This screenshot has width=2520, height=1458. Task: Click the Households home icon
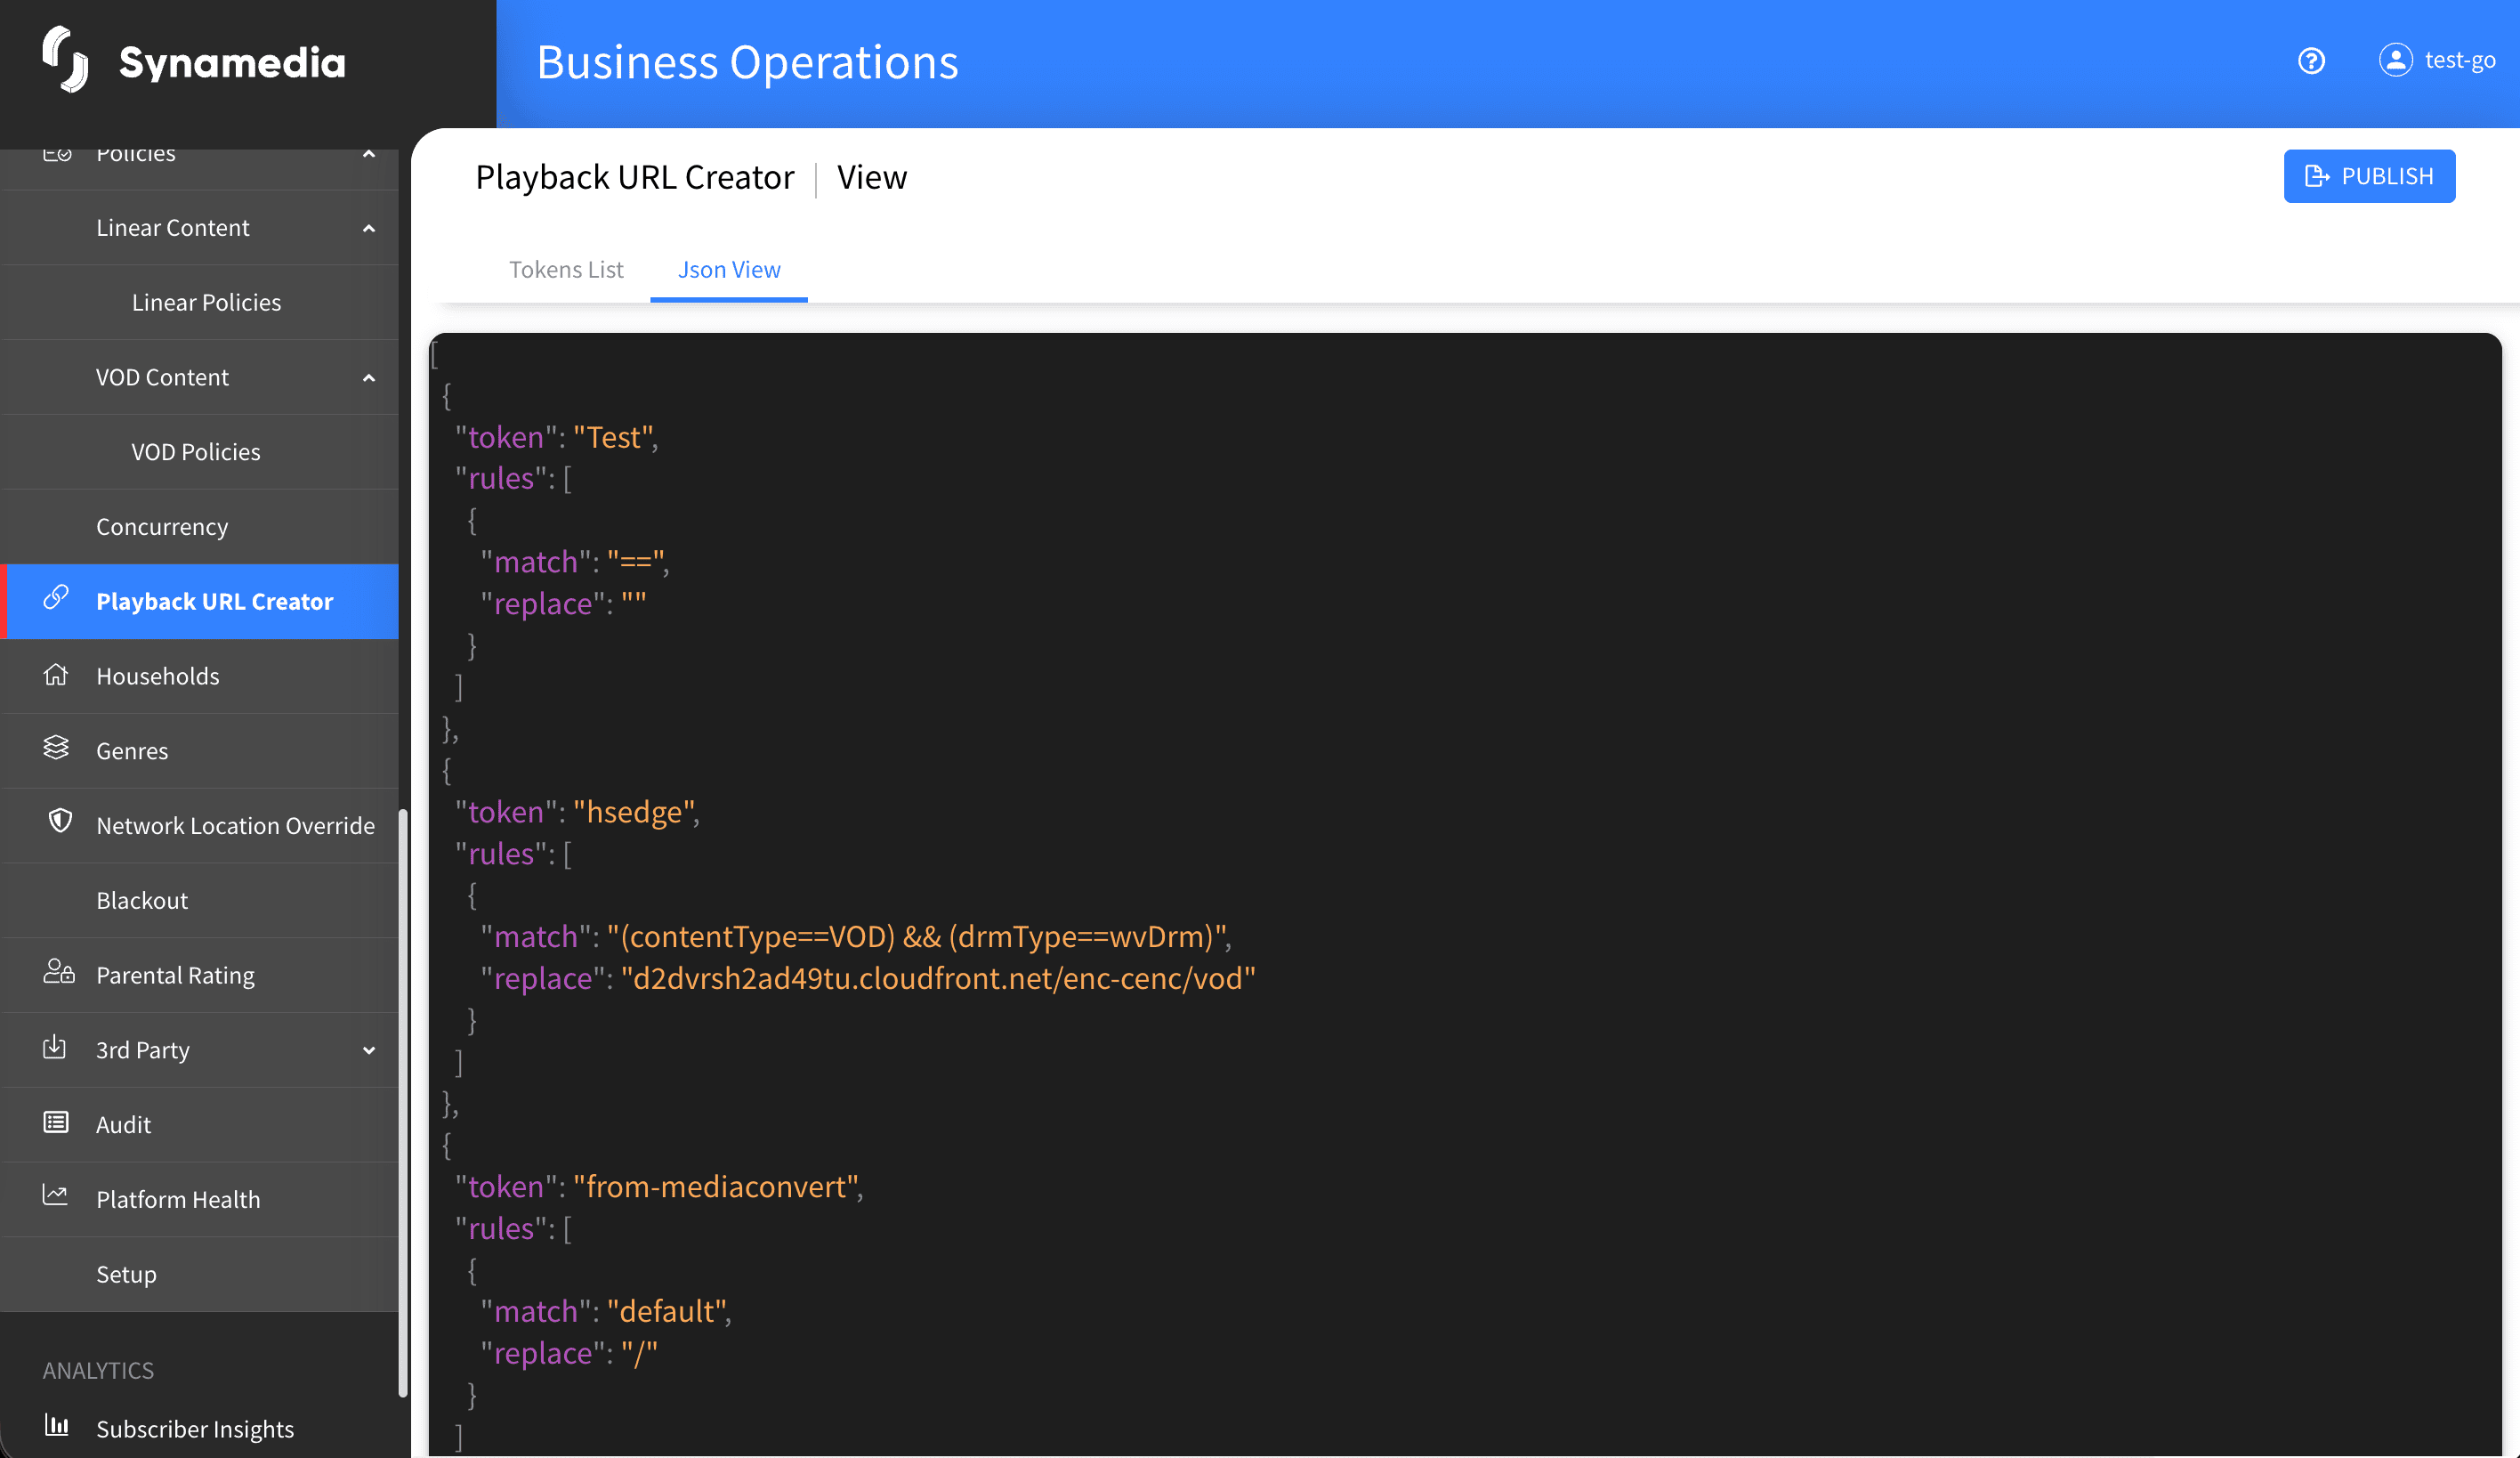click(x=56, y=674)
